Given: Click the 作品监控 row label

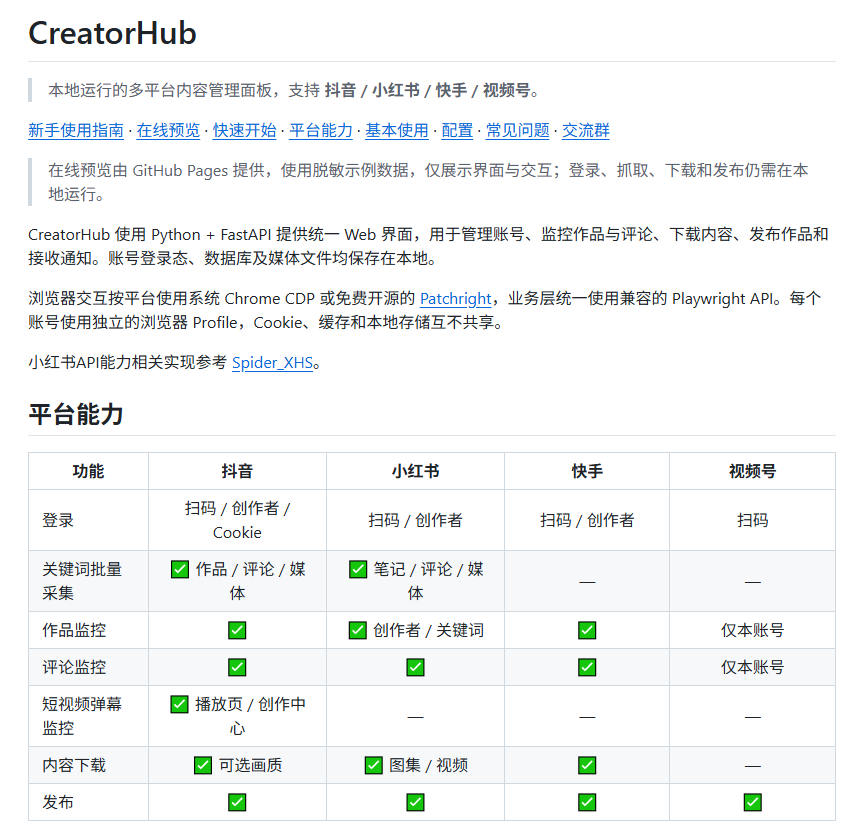Looking at the screenshot, I should (74, 630).
